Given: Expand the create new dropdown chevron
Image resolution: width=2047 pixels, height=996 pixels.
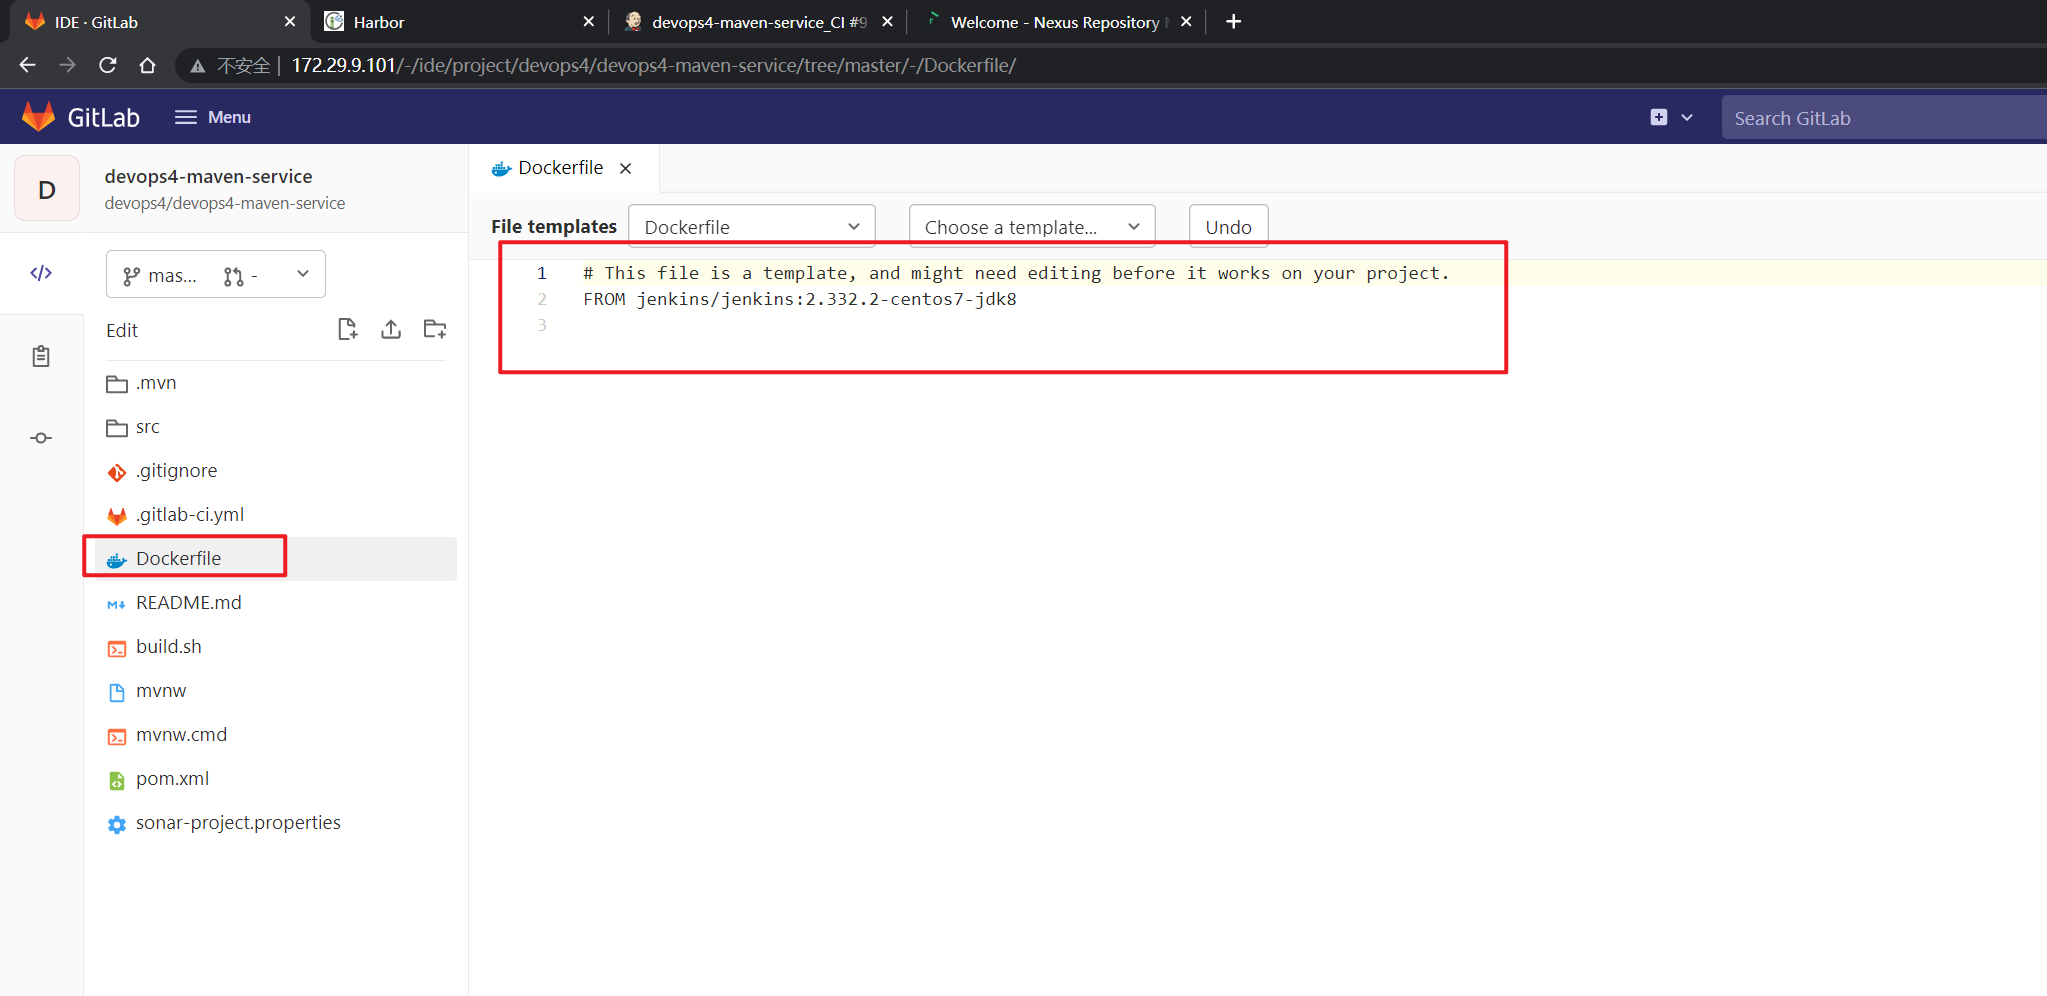Looking at the screenshot, I should pos(1687,117).
